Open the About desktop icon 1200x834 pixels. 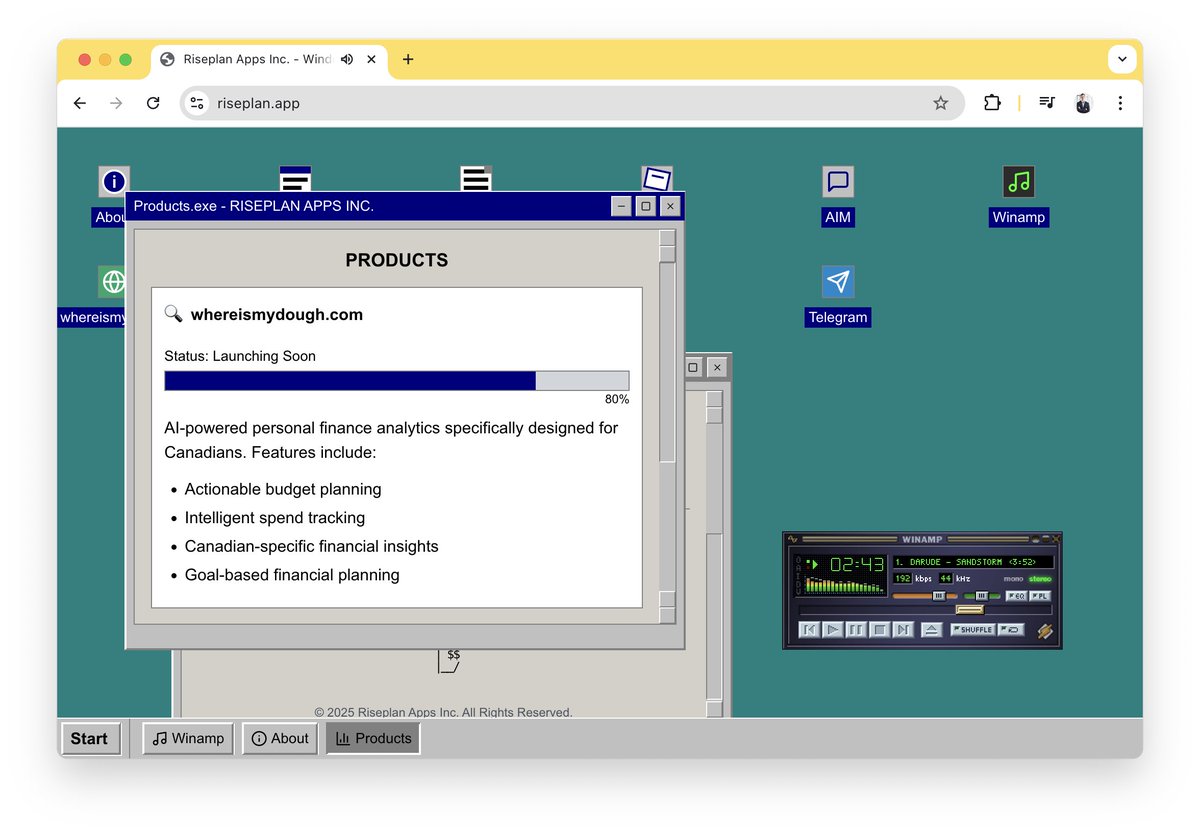point(114,181)
